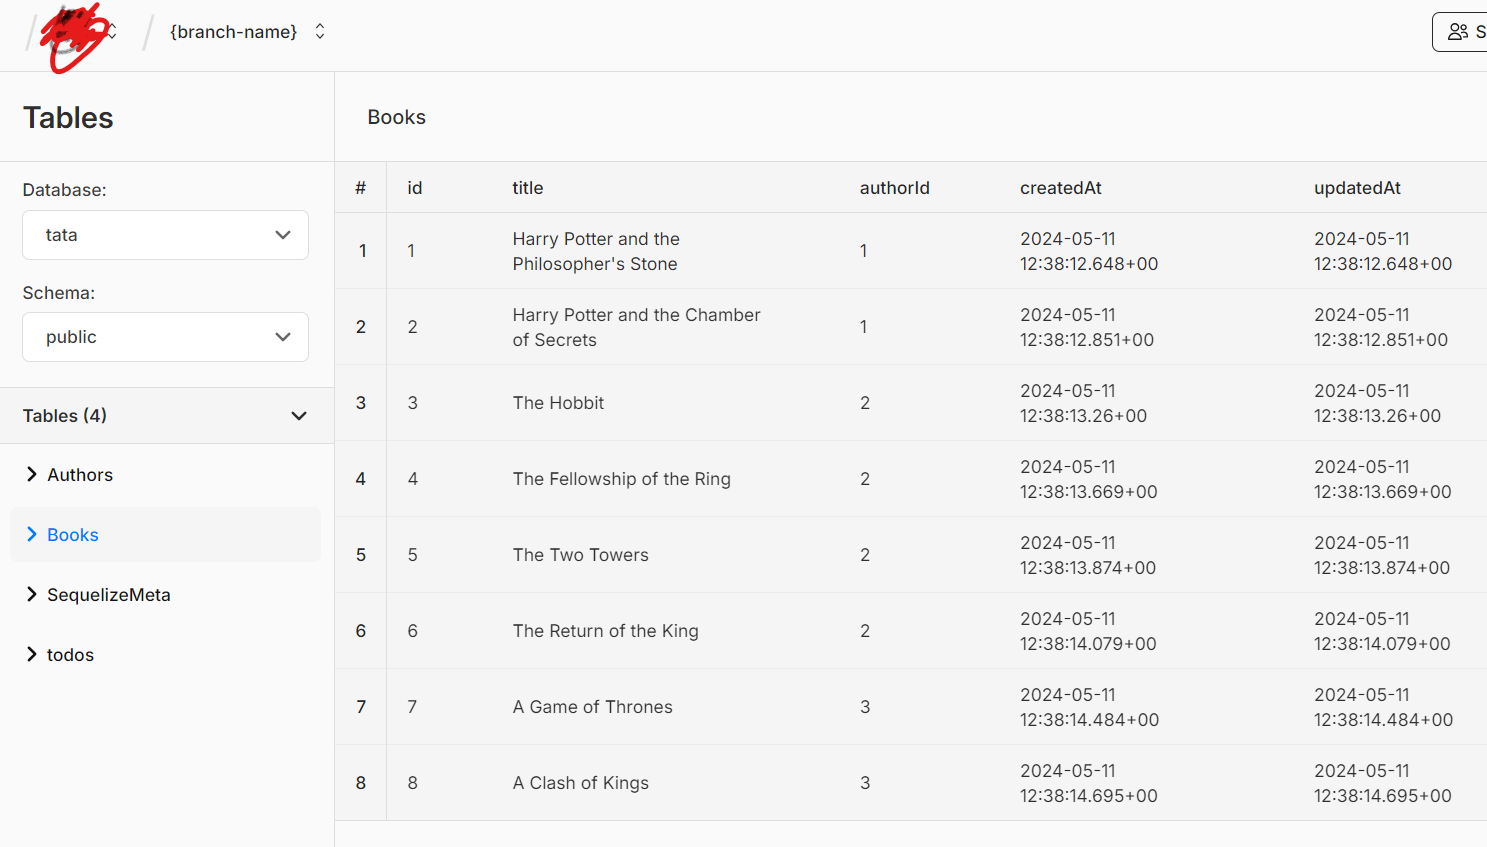Expand the SequelizeMeta table chevron

point(32,594)
